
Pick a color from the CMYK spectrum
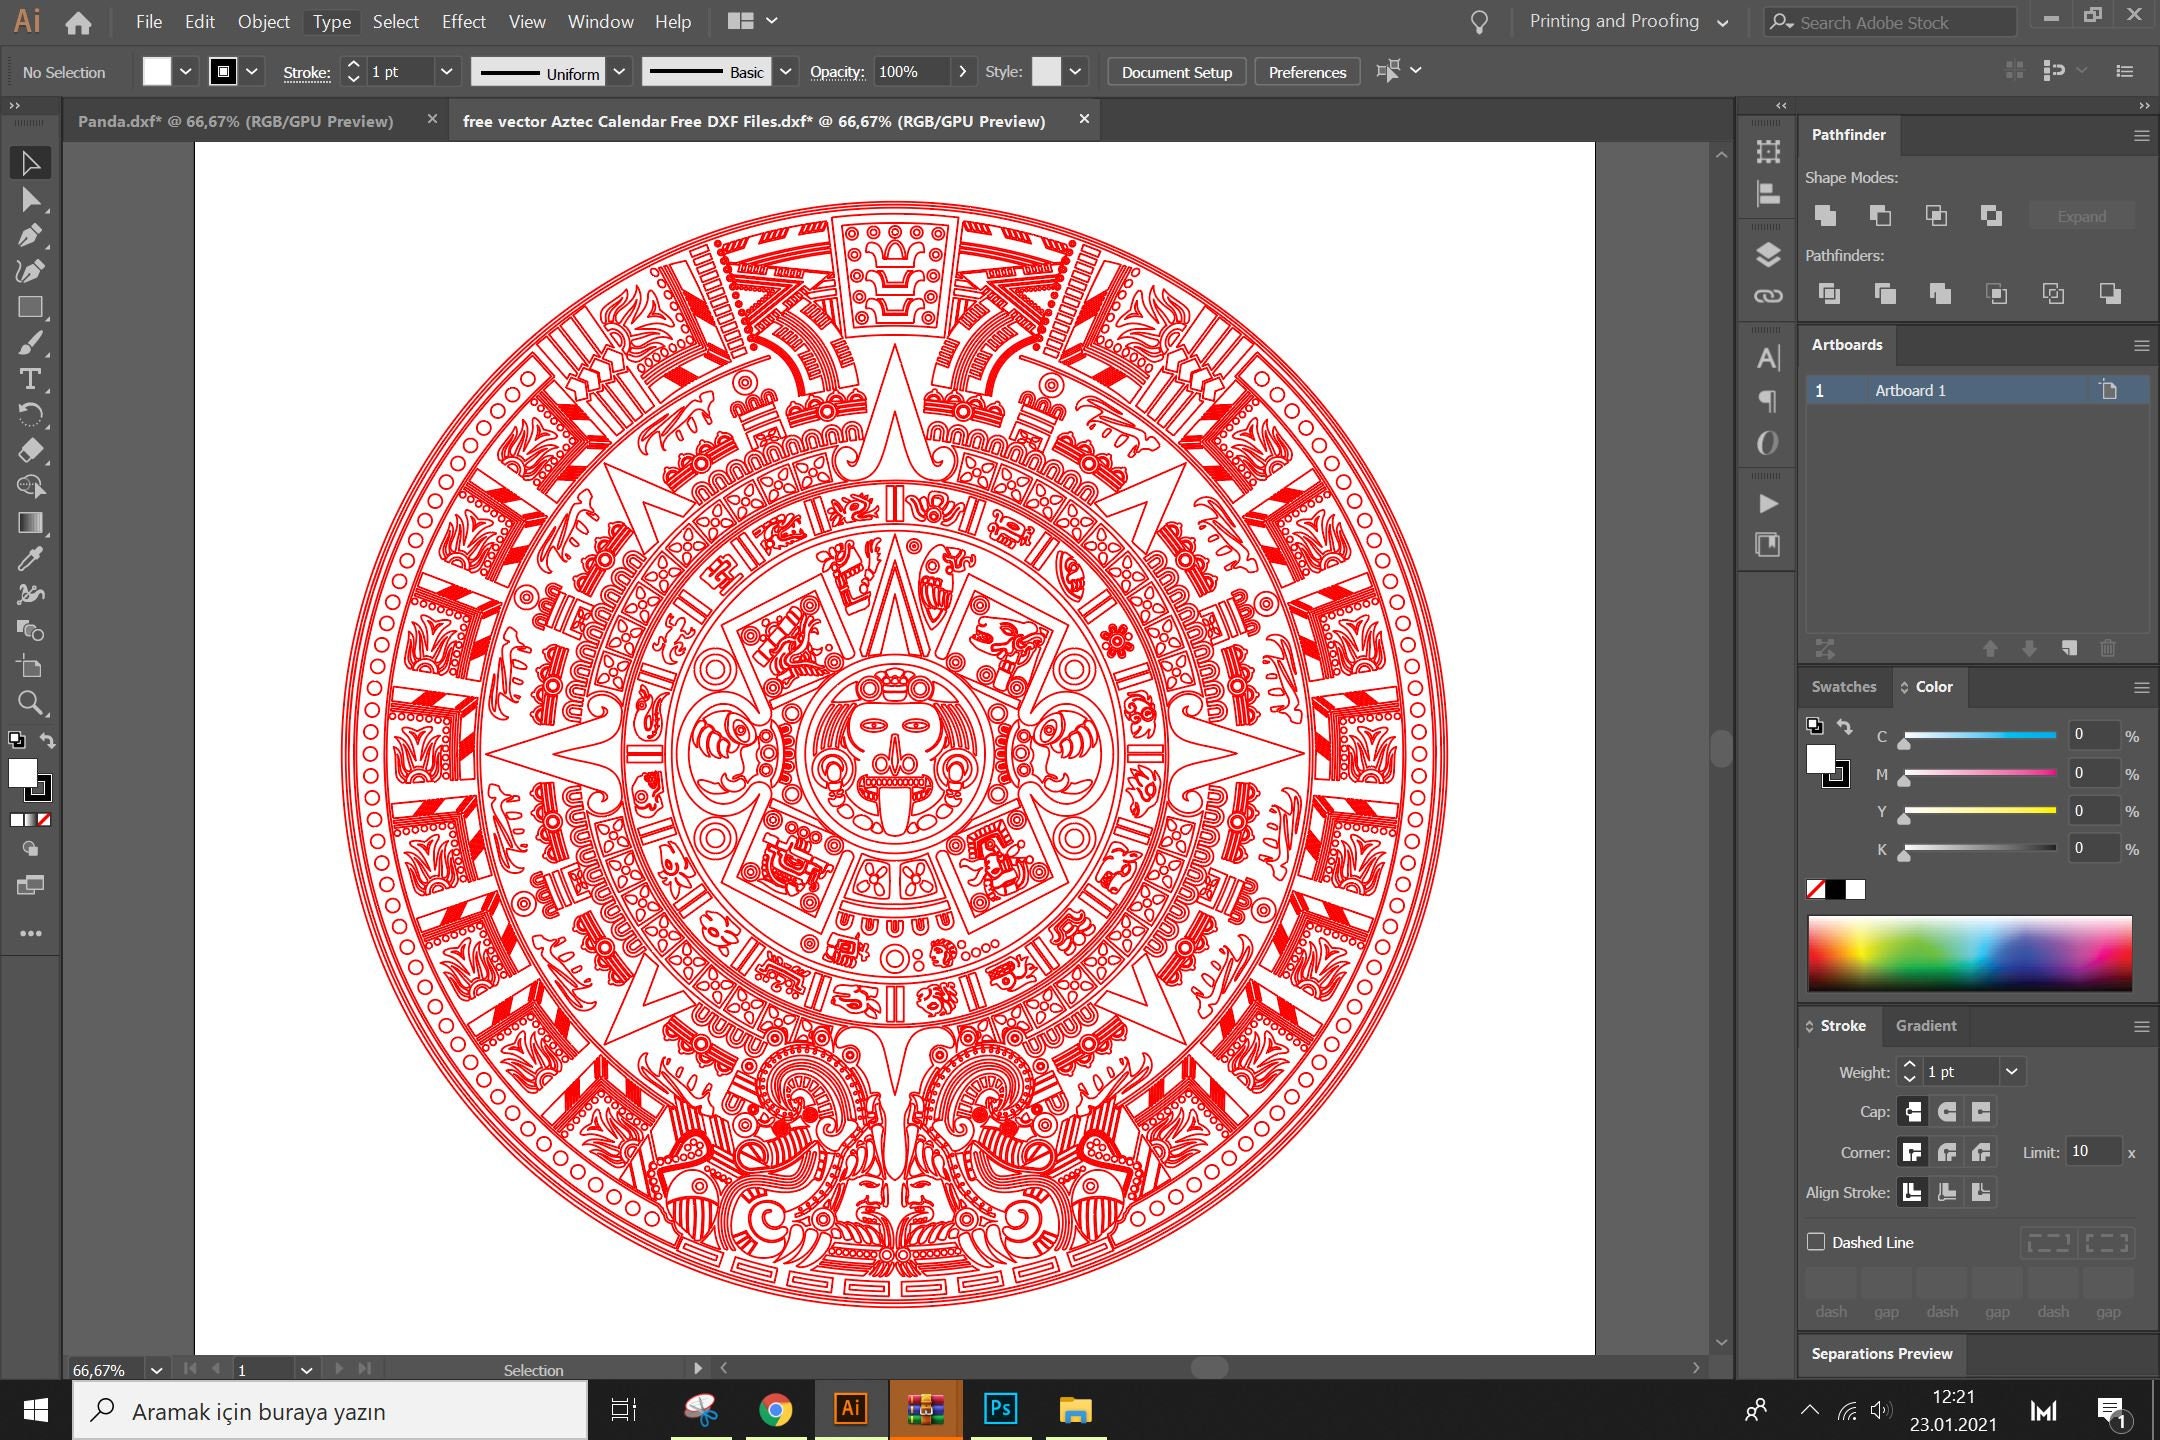point(1968,952)
